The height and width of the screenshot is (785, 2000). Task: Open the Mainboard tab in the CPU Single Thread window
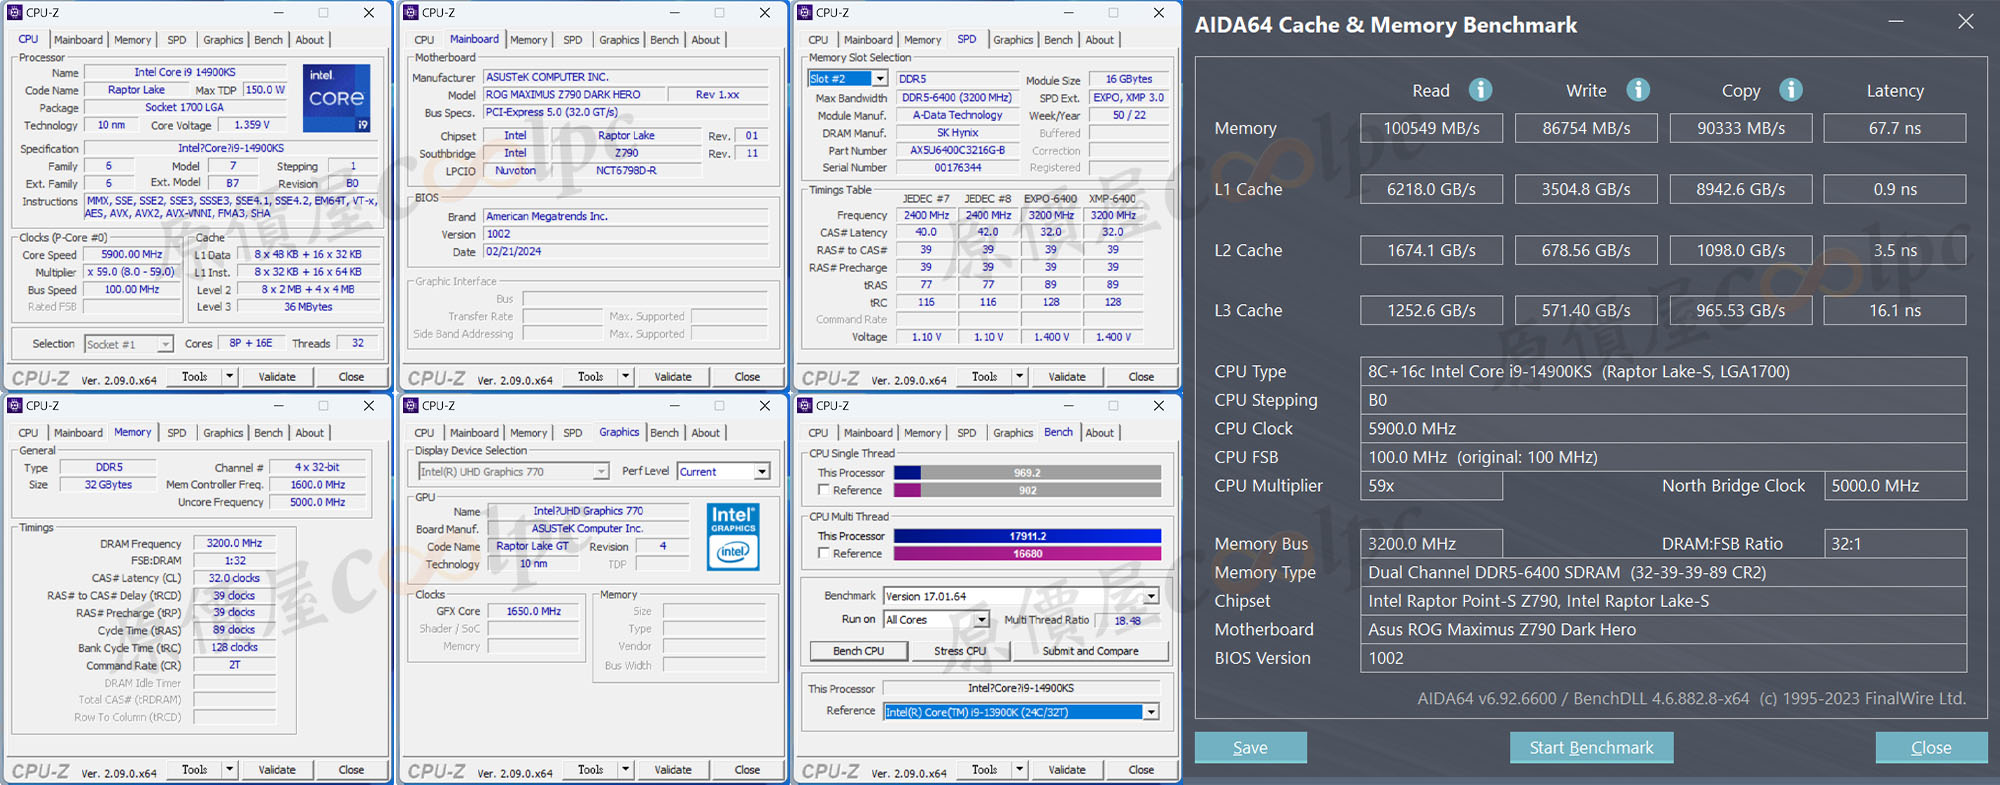868,433
